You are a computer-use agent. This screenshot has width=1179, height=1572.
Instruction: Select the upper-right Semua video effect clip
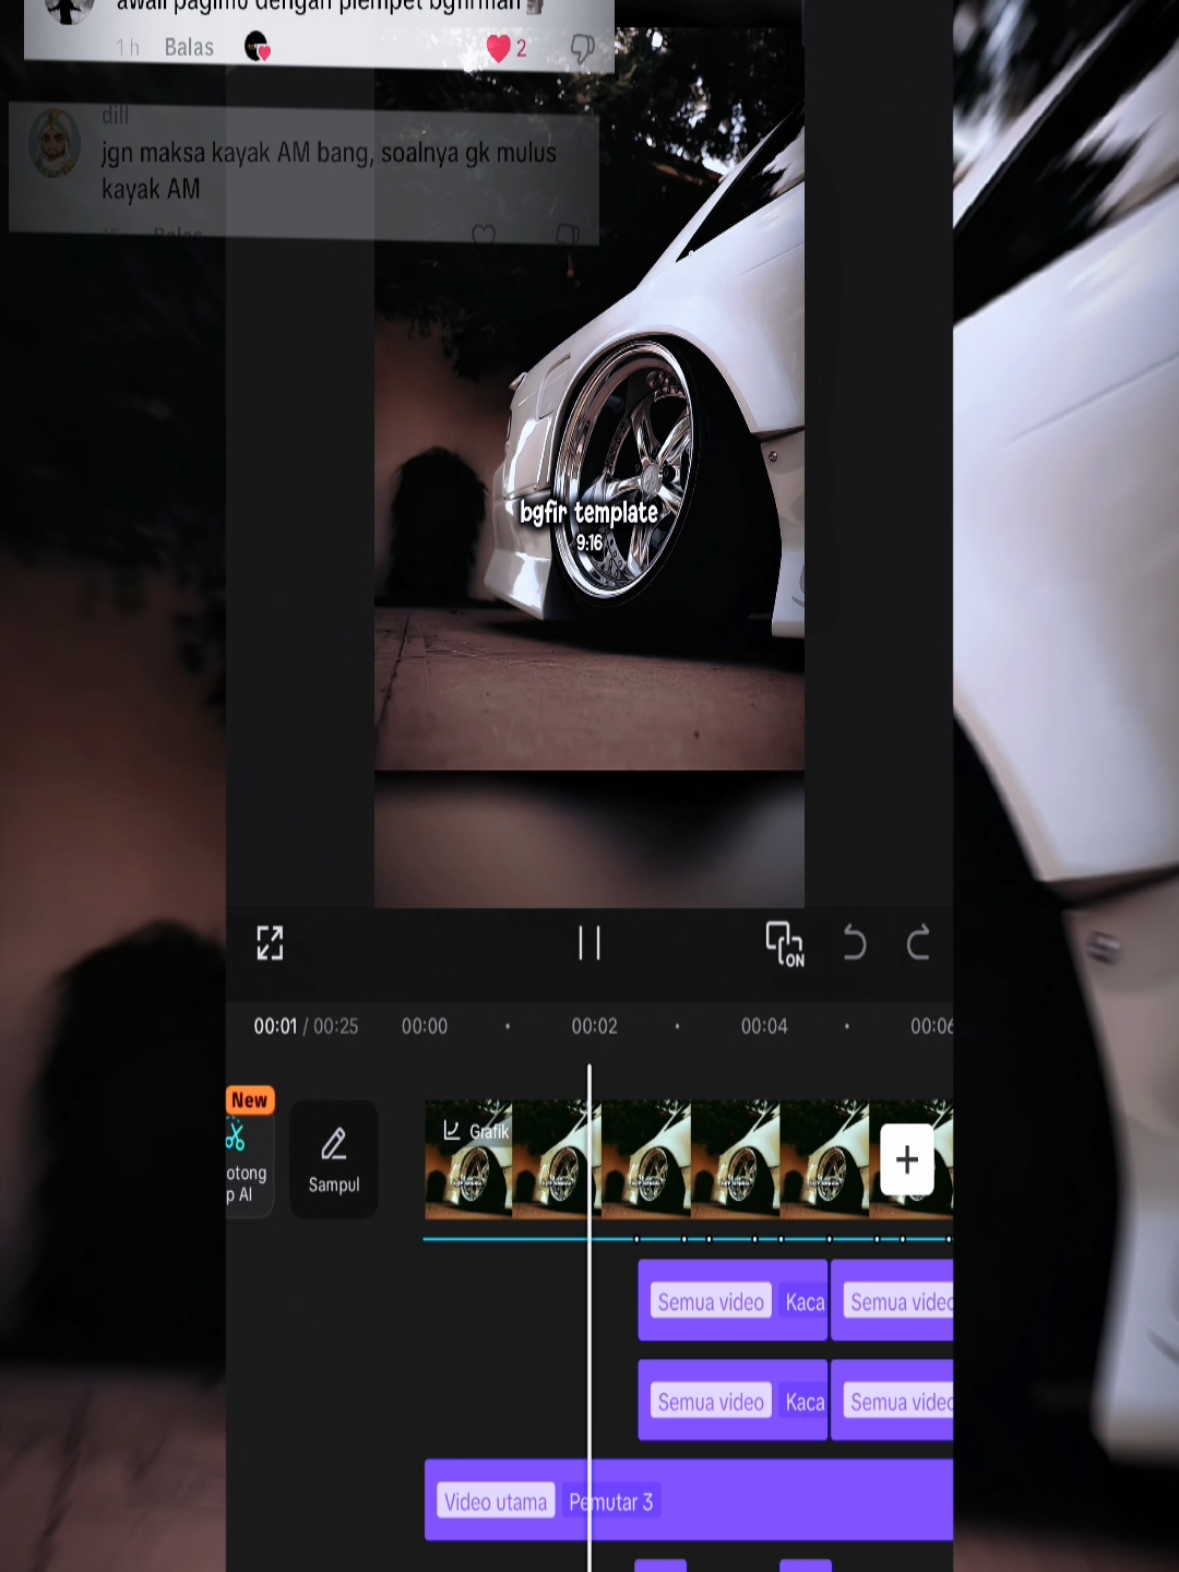[892, 1301]
